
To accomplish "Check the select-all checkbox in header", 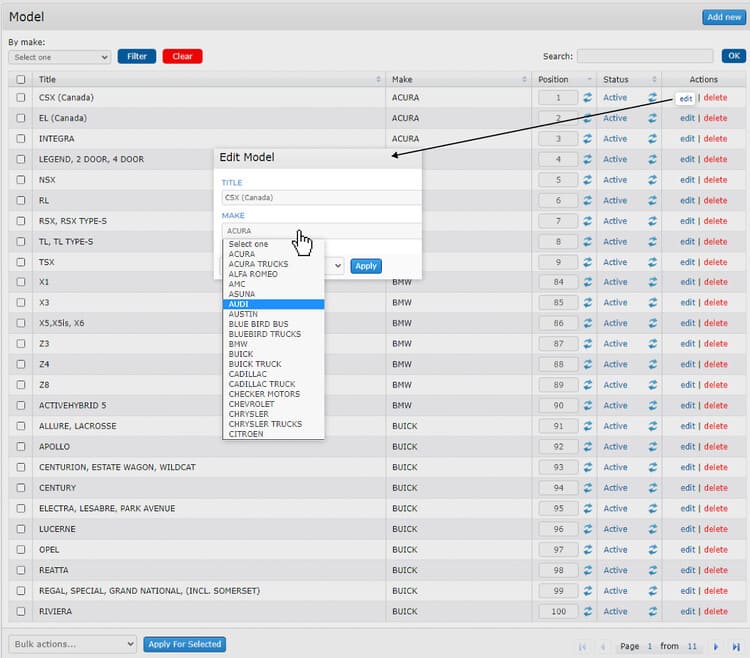I will tap(21, 79).
